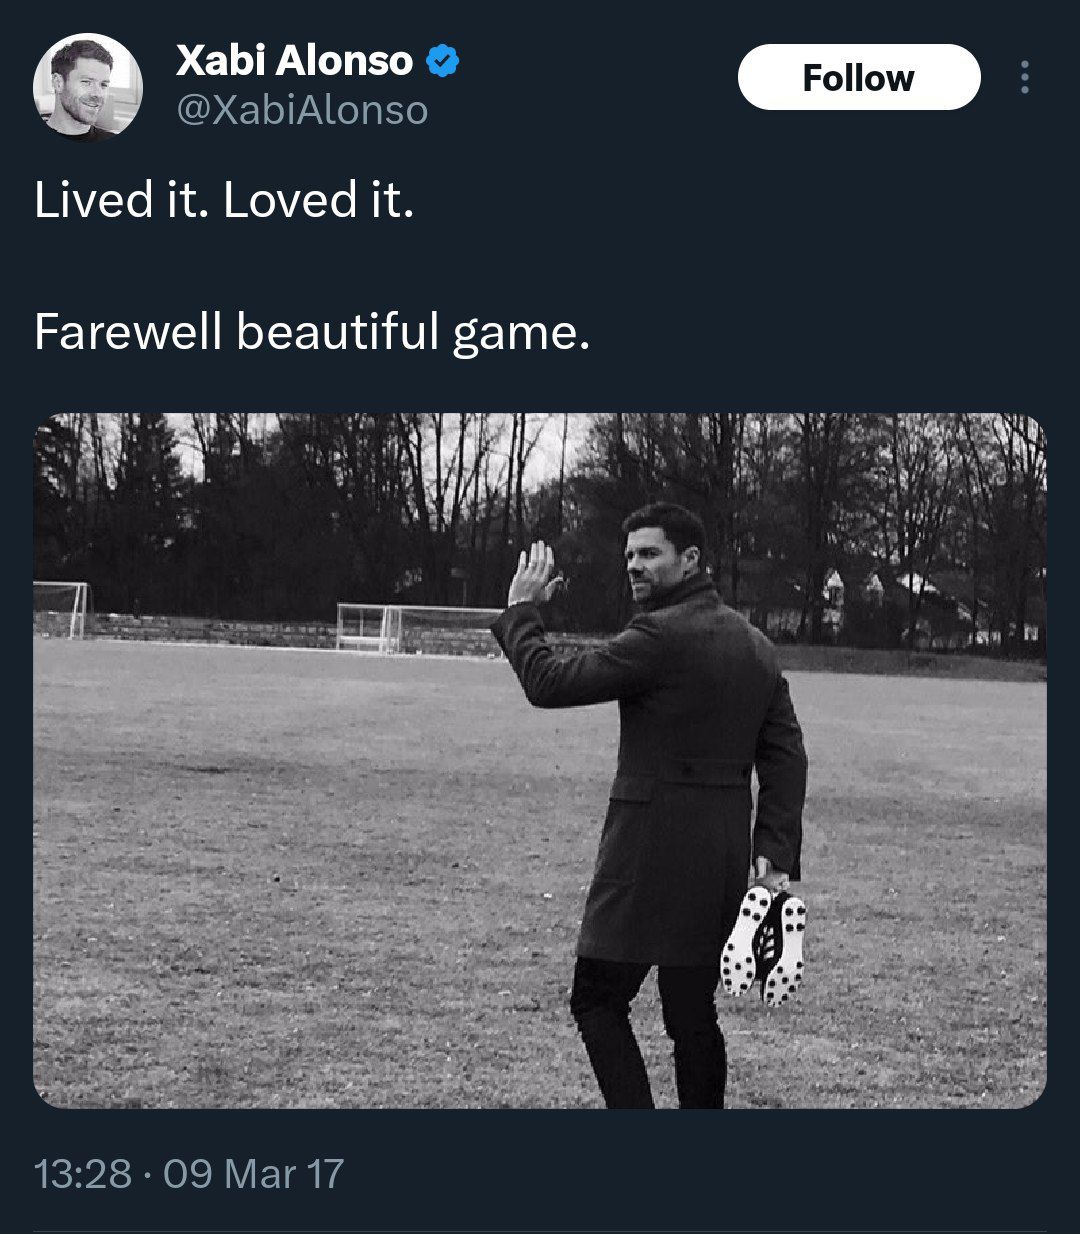Image resolution: width=1080 pixels, height=1234 pixels.
Task: Open the profile avatar picture
Action: point(87,87)
